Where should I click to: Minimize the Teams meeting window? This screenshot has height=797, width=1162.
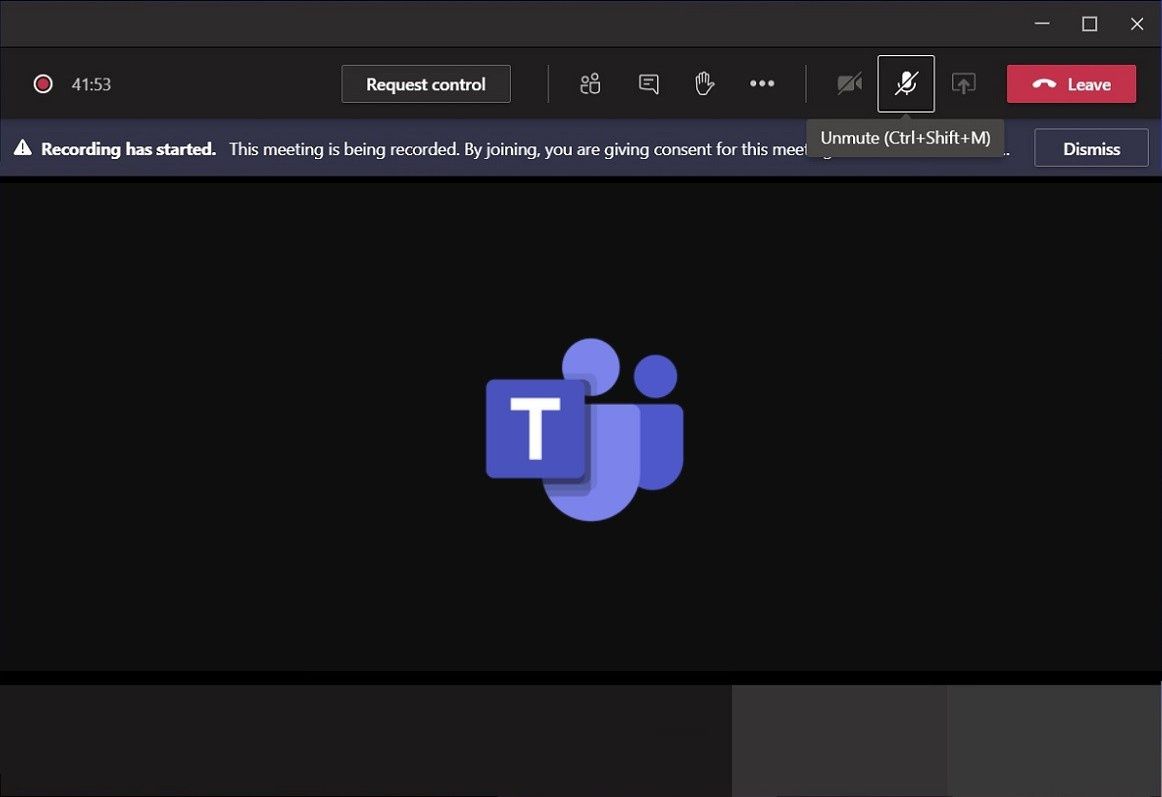[x=1042, y=24]
